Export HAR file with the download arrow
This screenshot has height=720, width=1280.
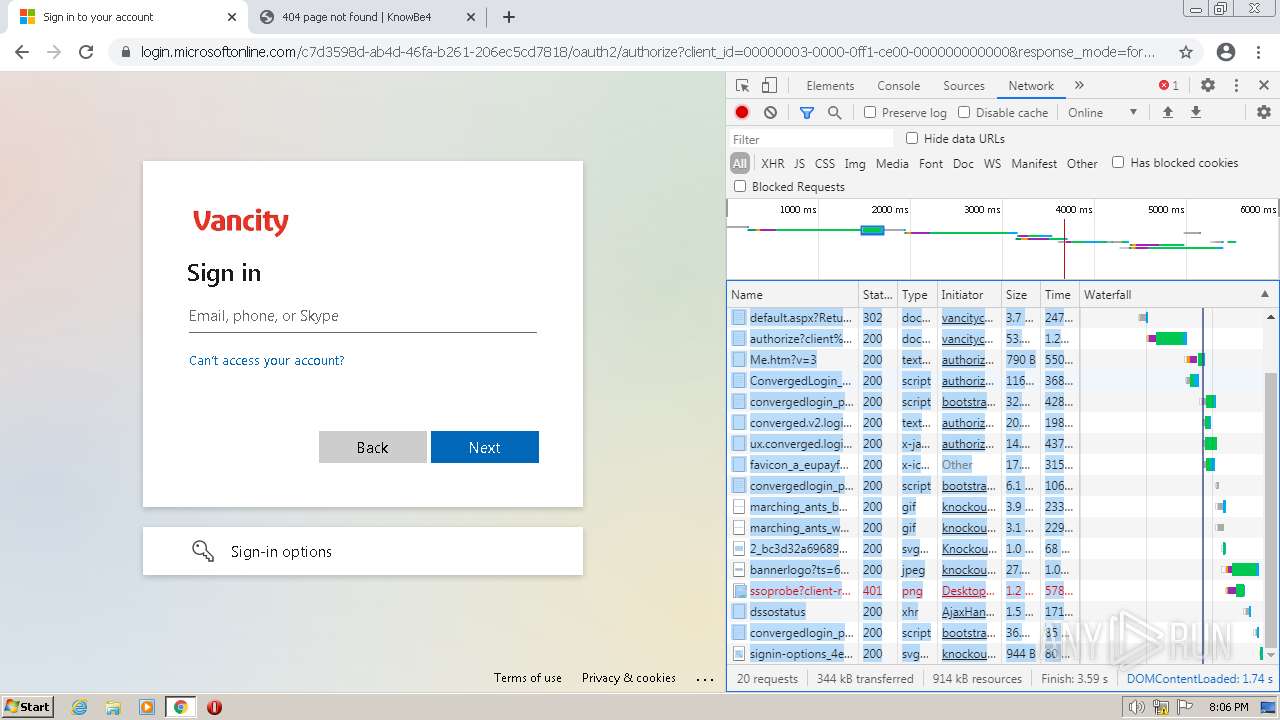tap(1195, 113)
